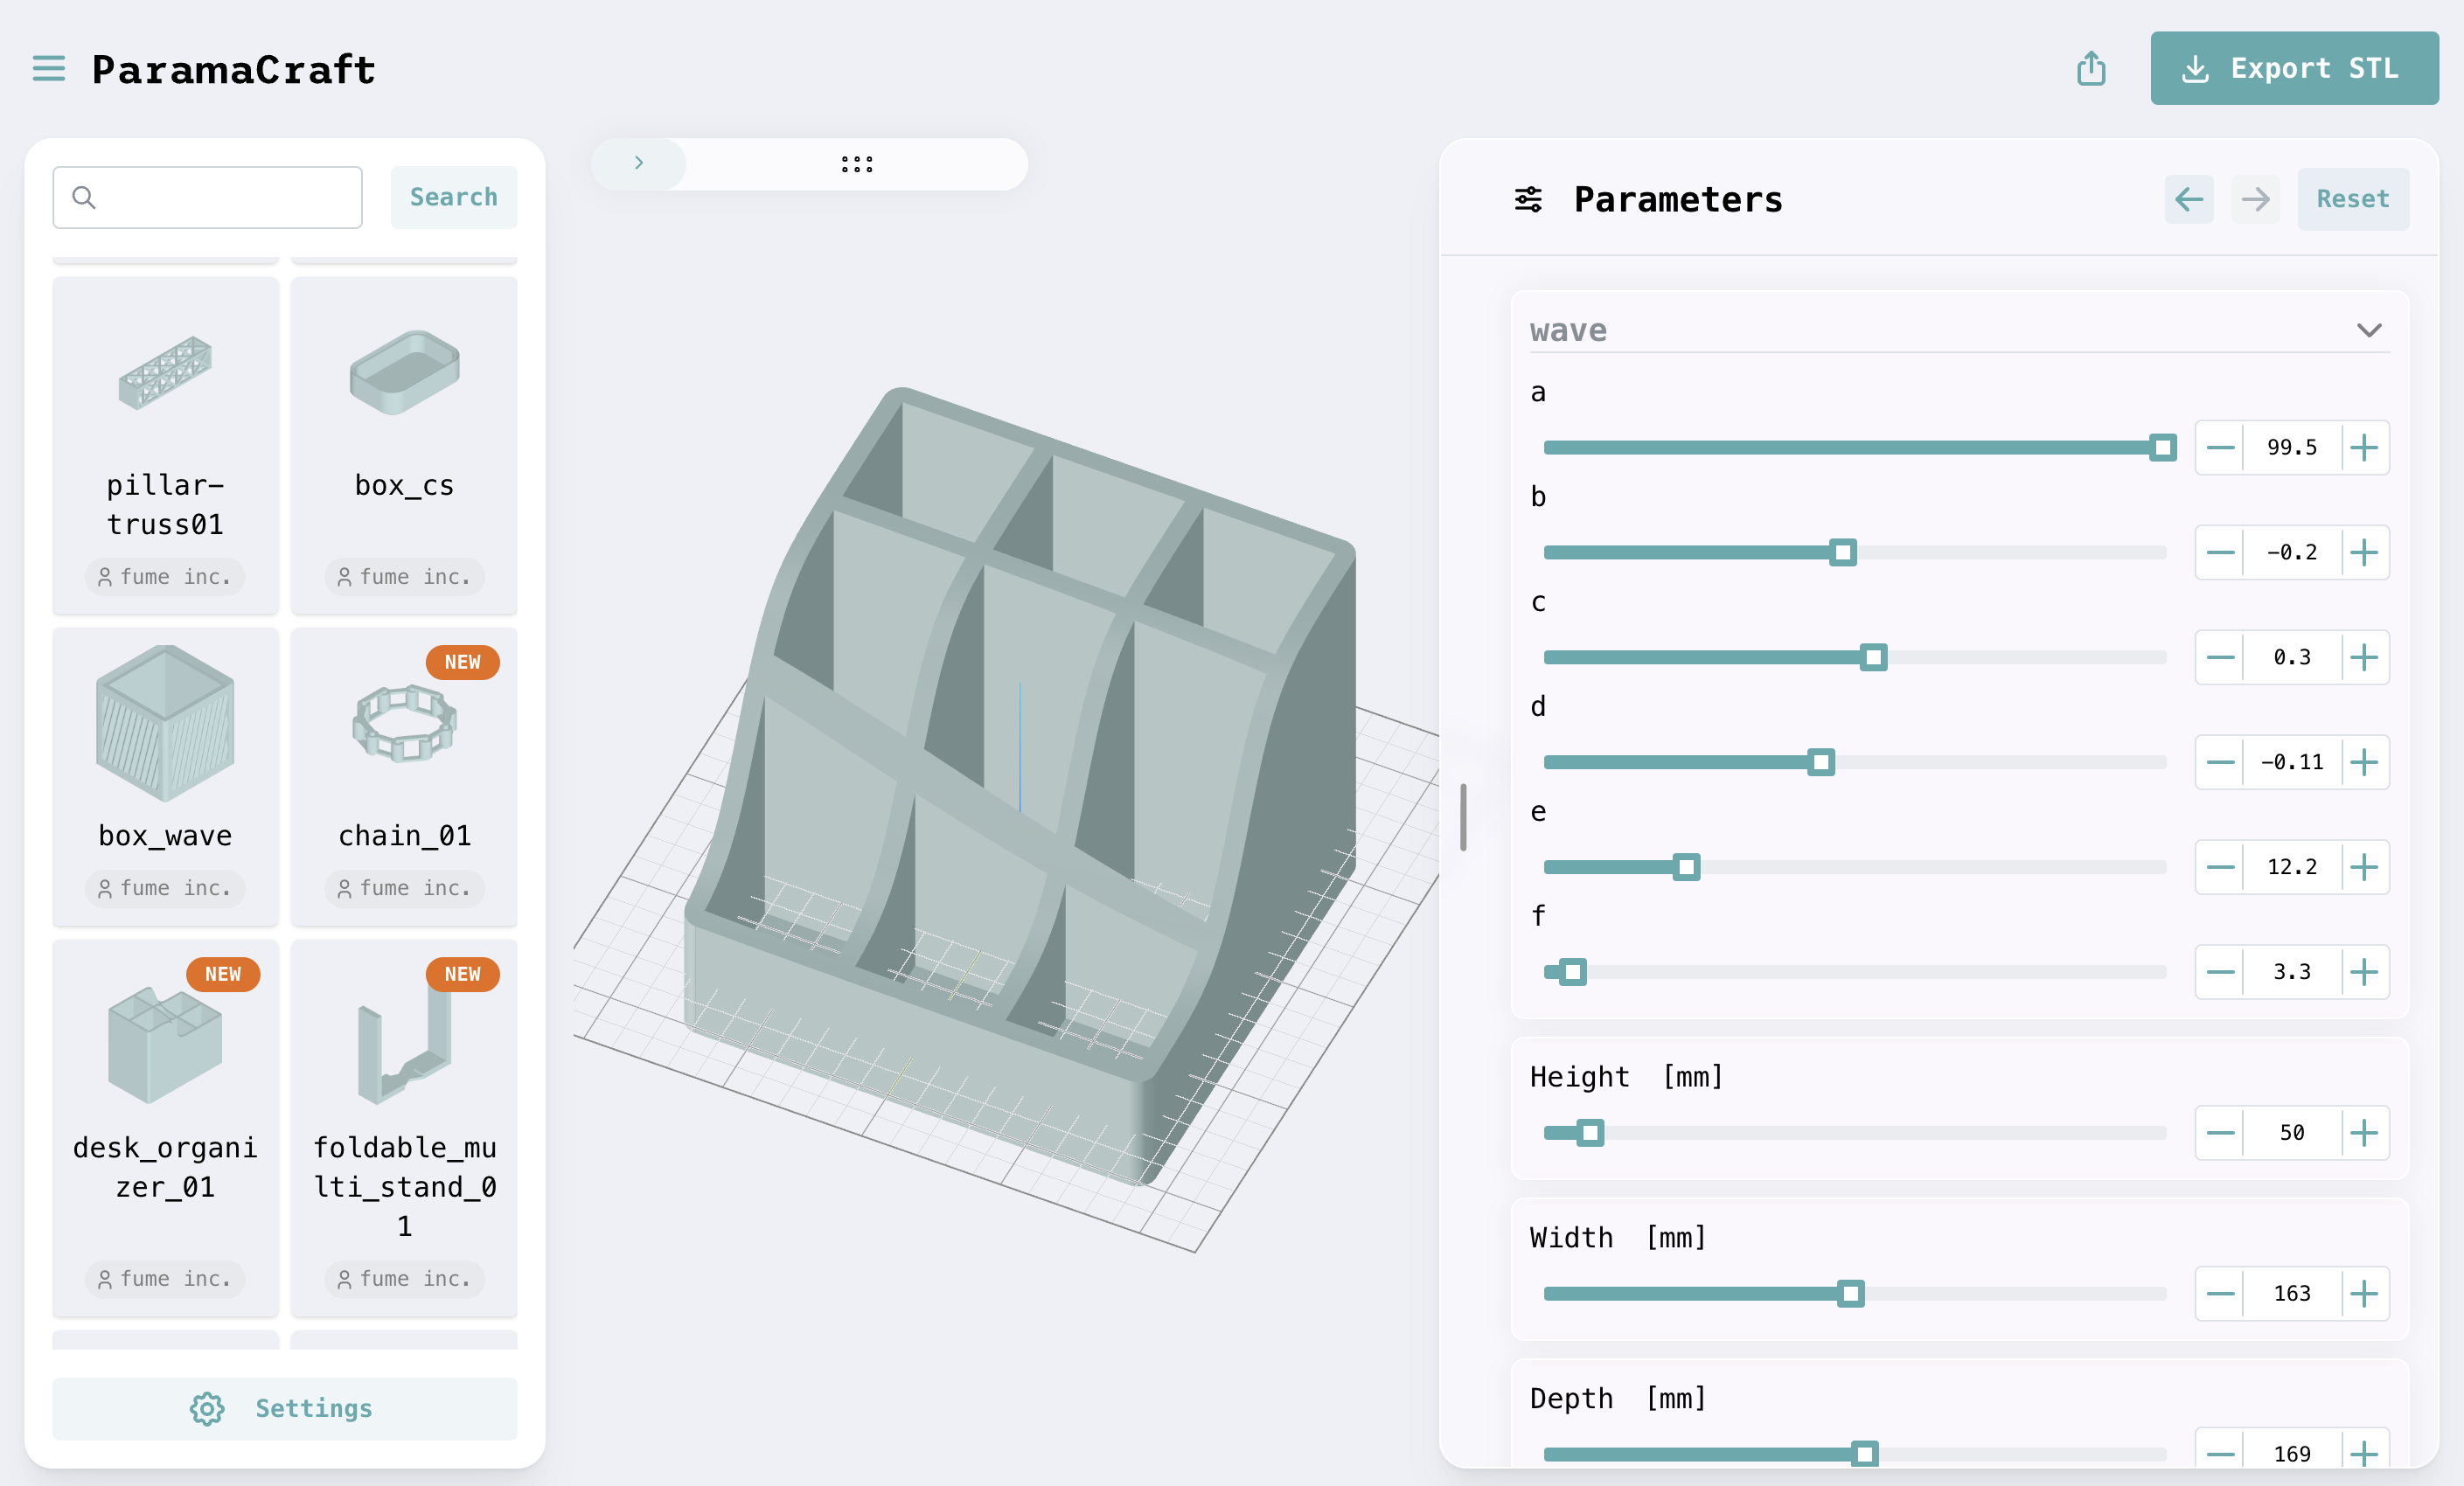The height and width of the screenshot is (1486, 2464).
Task: Reset all parameters
Action: point(2352,199)
